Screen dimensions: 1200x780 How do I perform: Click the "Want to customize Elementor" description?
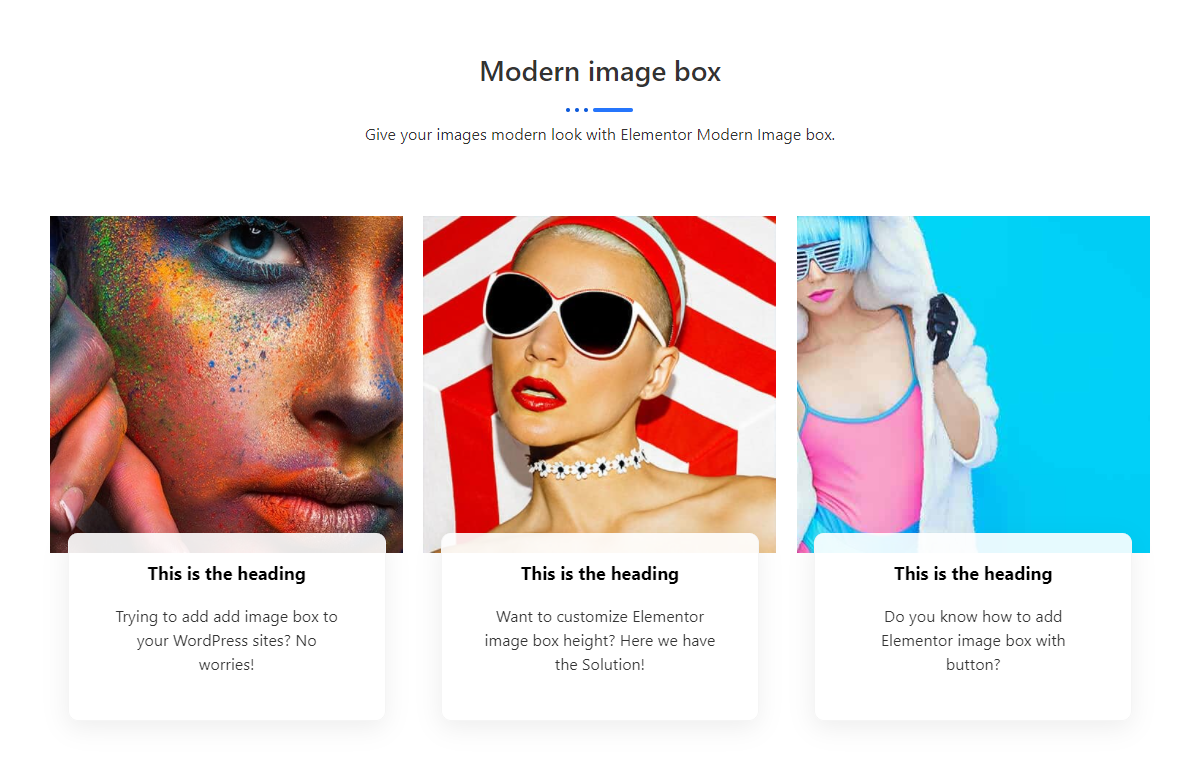tap(599, 640)
